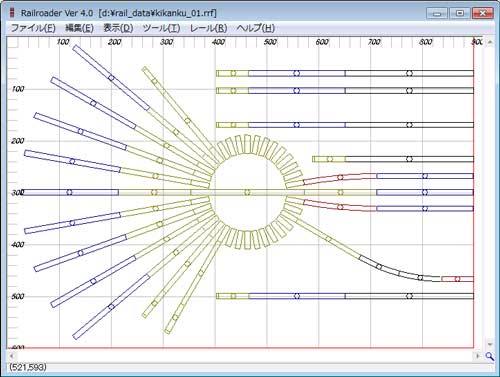Click the horizontal scrollbar left arrow
500x377 pixels.
pos(11,356)
